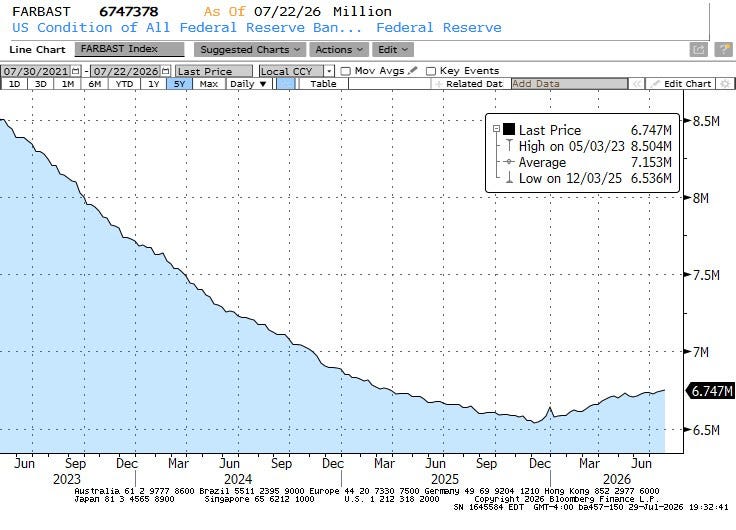Click Edit Chart button
736x530 pixels.
coord(681,84)
